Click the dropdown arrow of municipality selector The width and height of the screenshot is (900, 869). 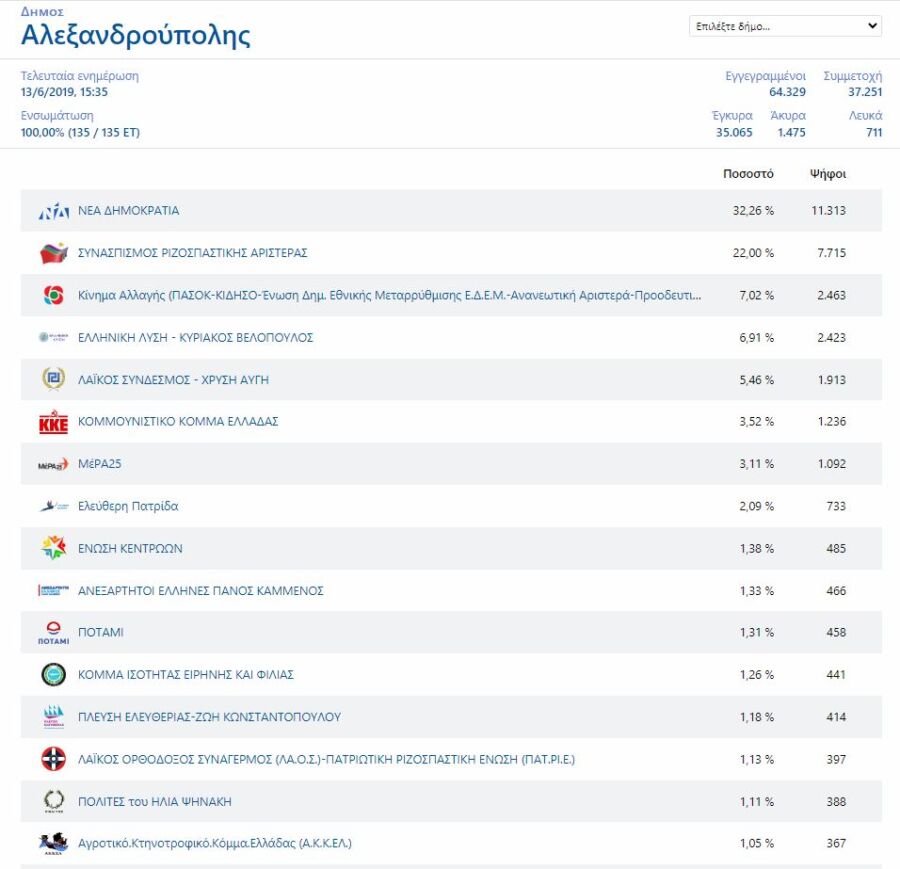pos(872,26)
